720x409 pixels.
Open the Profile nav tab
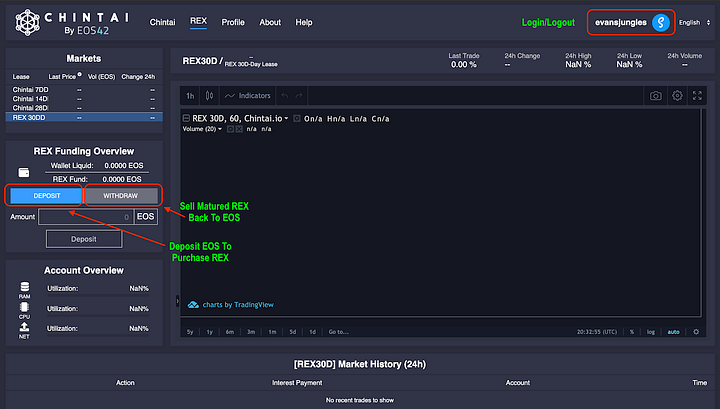coord(233,22)
